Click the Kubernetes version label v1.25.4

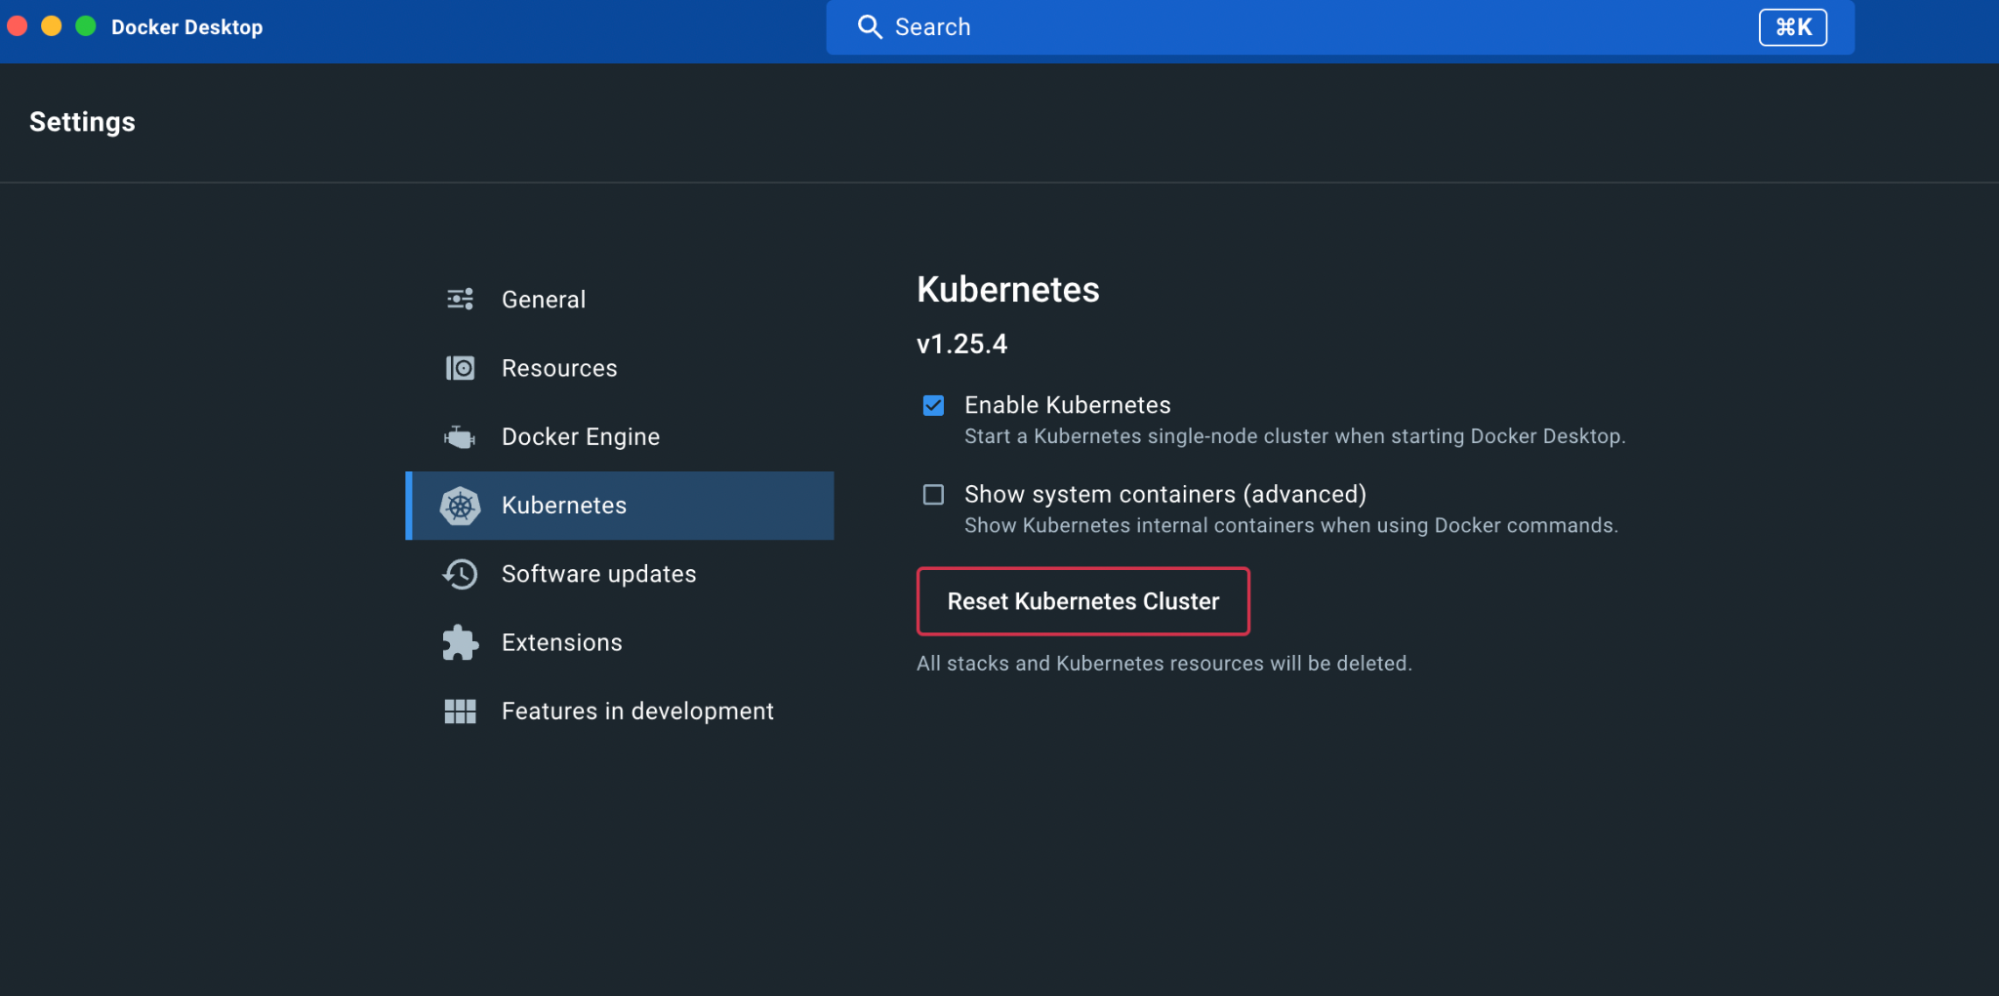pos(962,343)
